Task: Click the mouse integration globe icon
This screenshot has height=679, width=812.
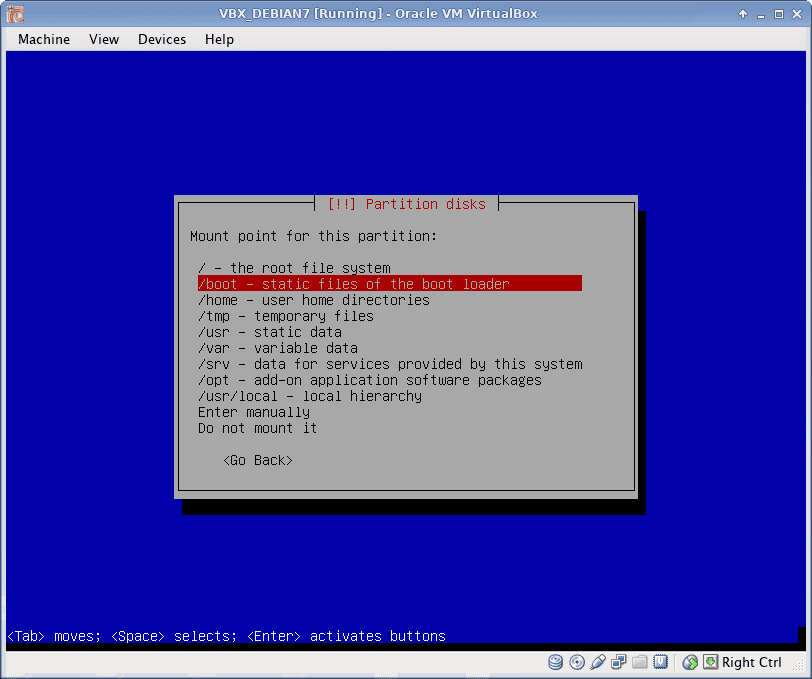Action: coord(690,662)
